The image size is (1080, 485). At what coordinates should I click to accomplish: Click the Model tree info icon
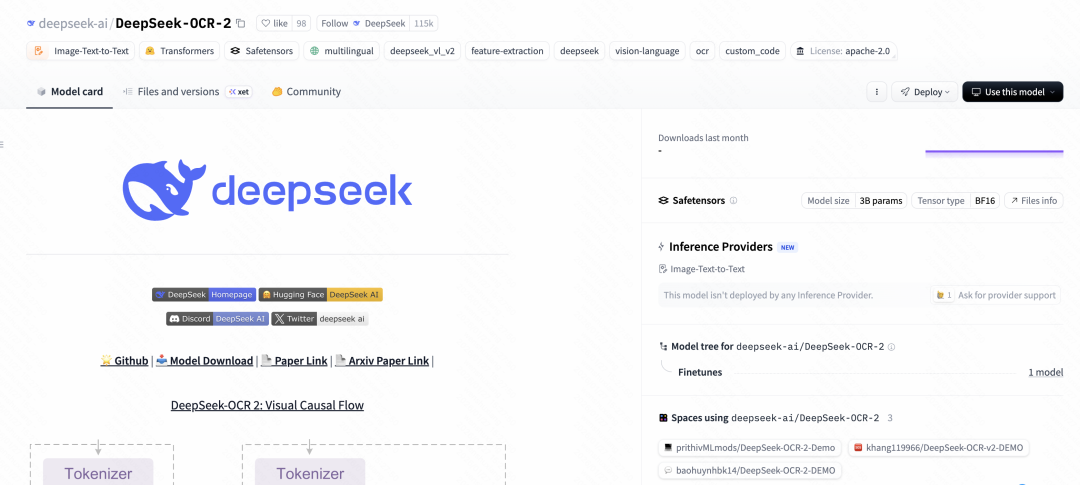[891, 347]
